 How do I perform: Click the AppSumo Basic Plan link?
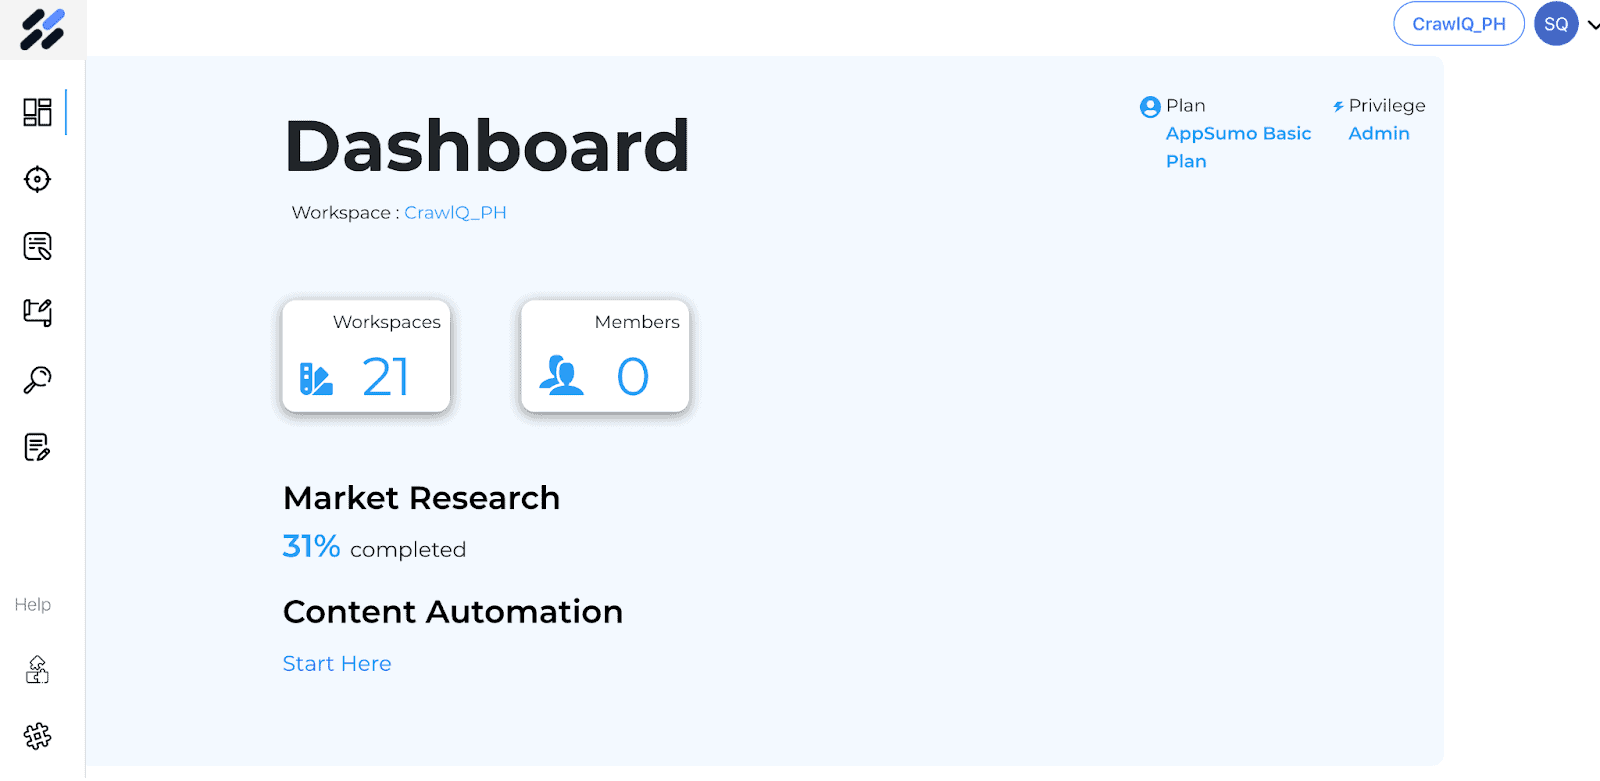tap(1238, 147)
